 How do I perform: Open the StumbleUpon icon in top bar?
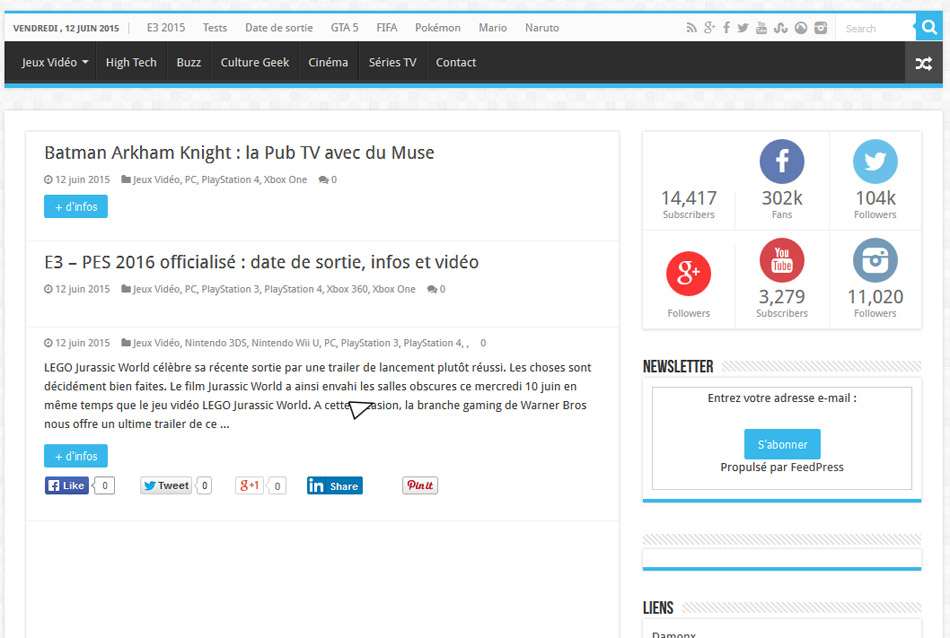point(781,28)
